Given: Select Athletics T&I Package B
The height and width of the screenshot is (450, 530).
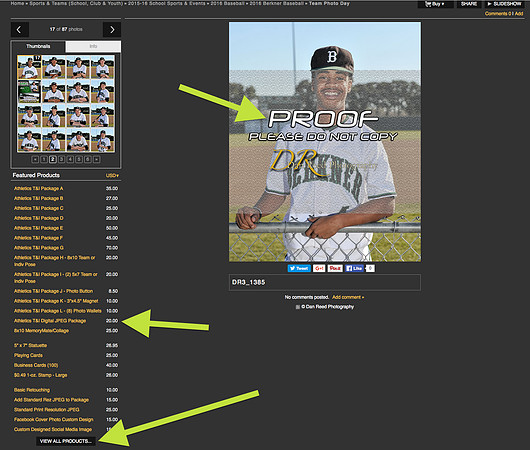Looking at the screenshot, I should (39, 198).
